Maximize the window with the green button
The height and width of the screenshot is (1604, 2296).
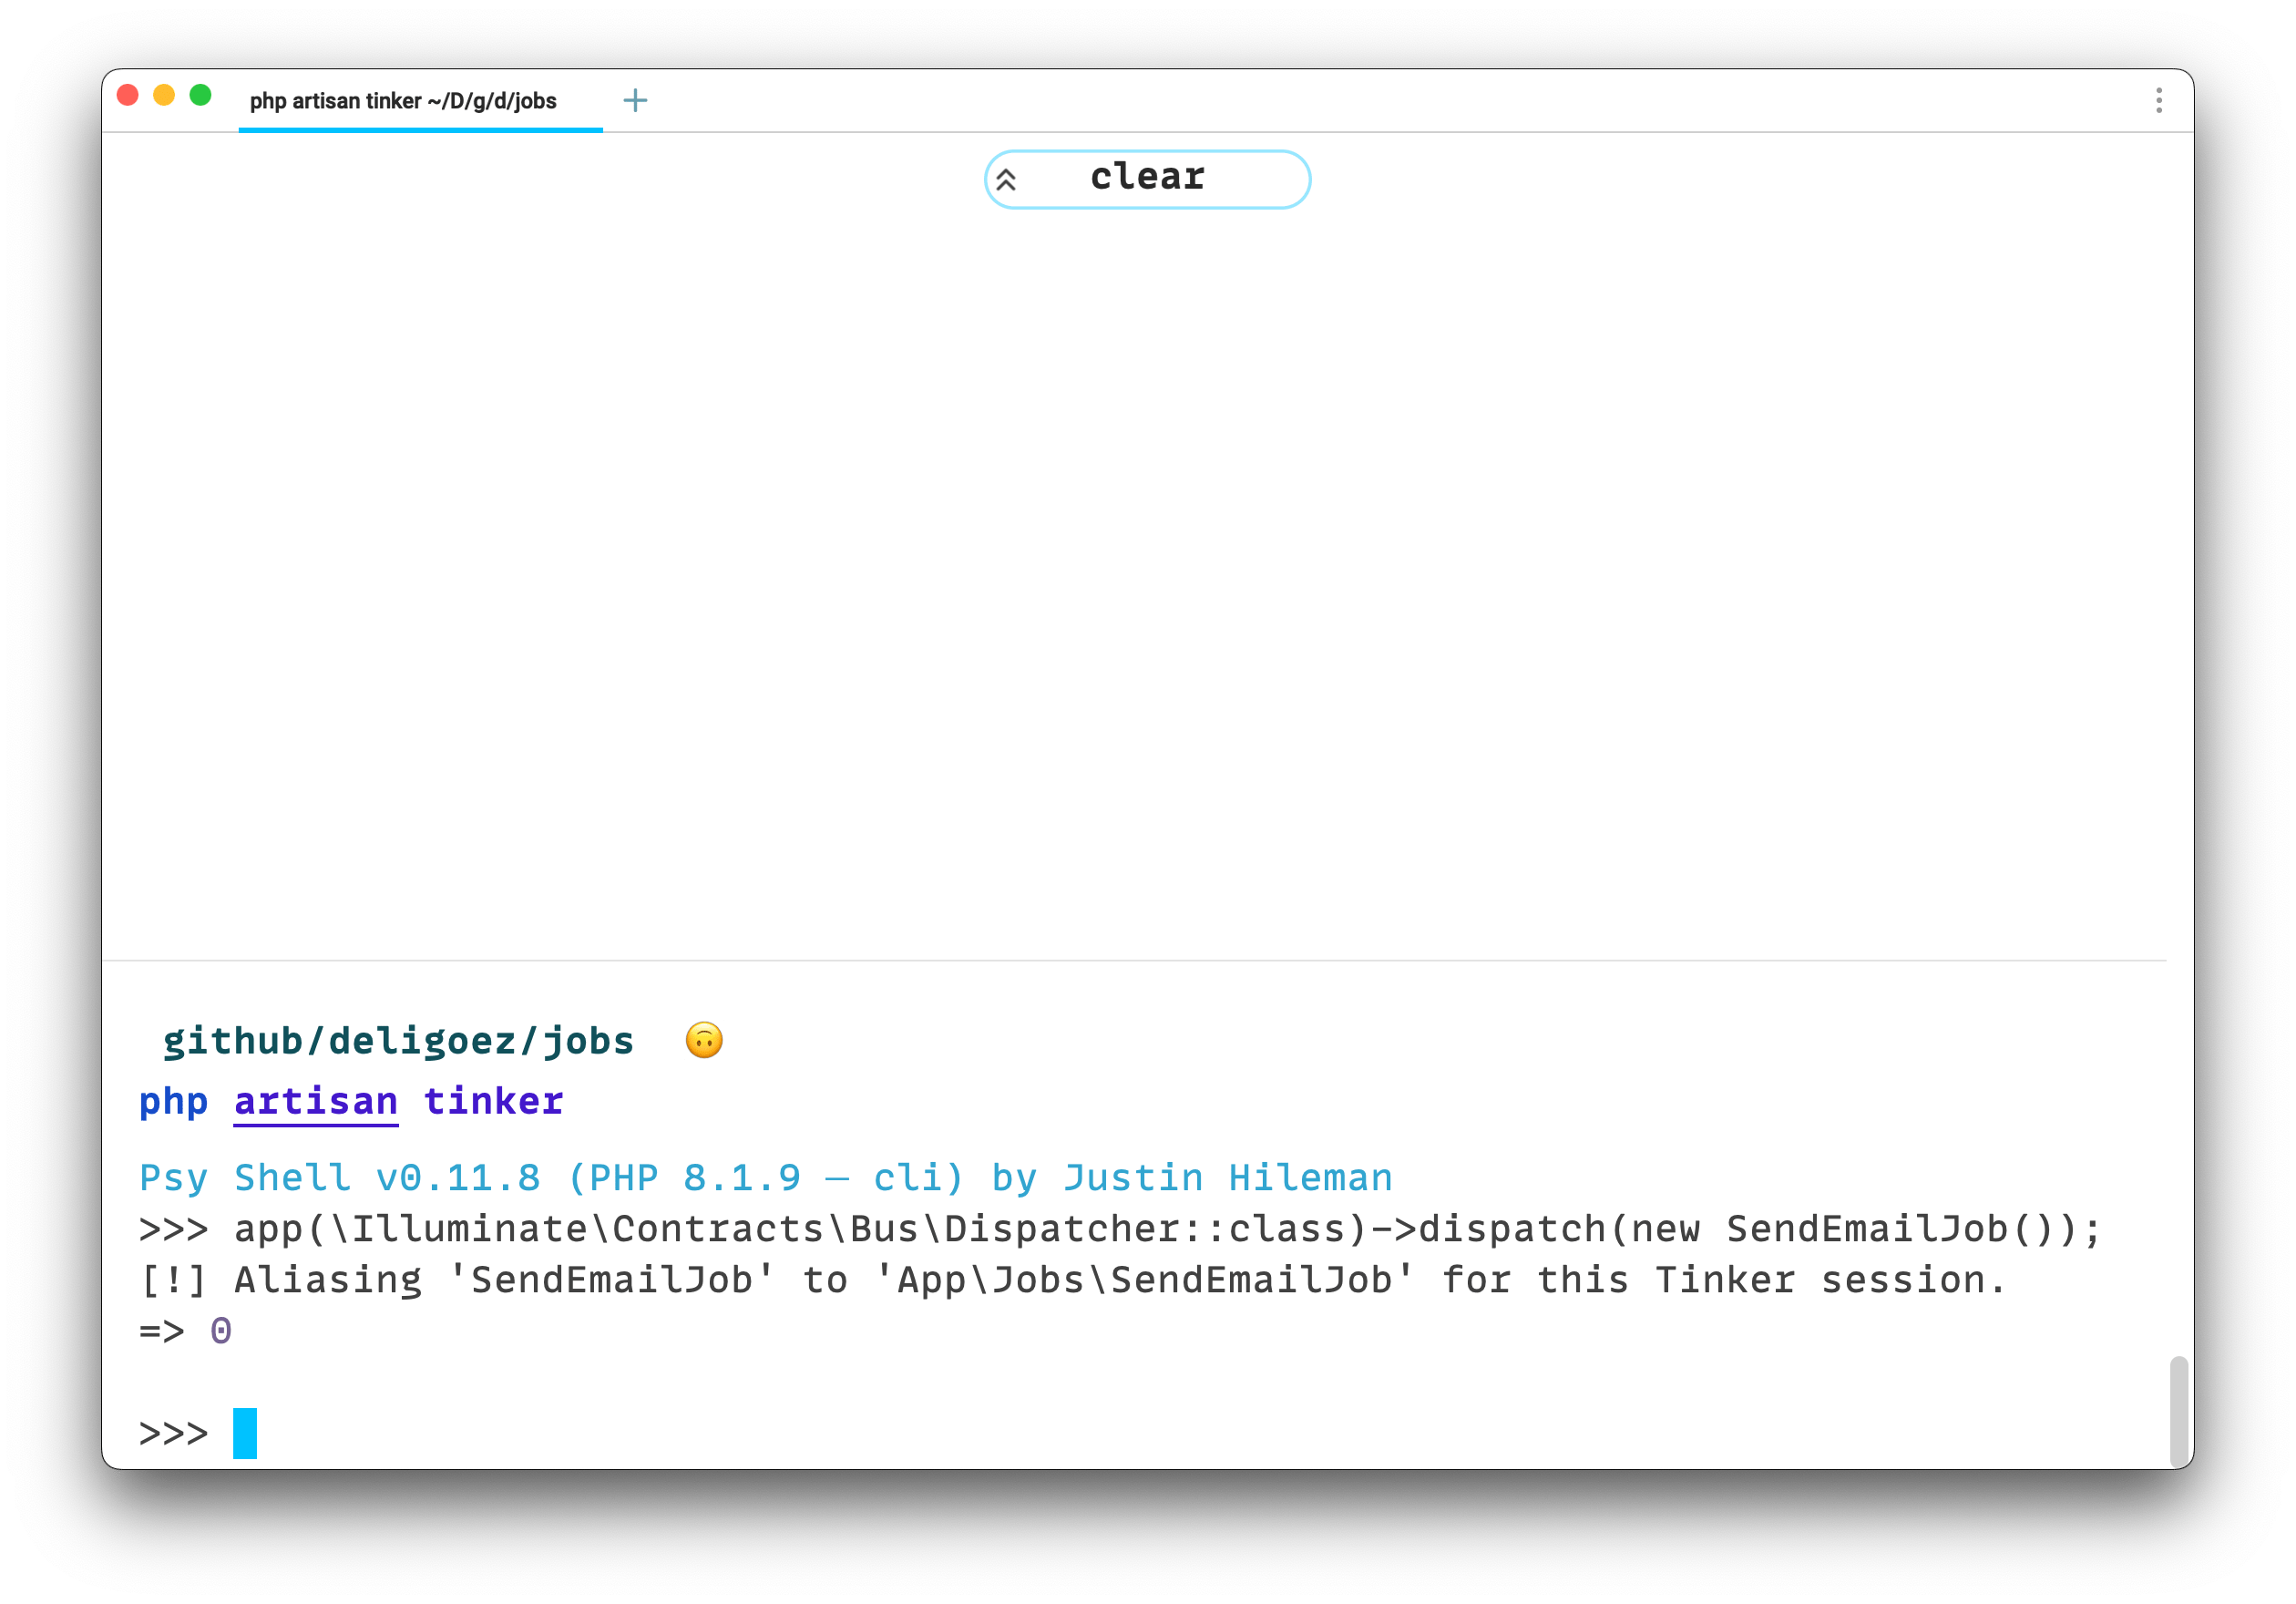point(200,95)
